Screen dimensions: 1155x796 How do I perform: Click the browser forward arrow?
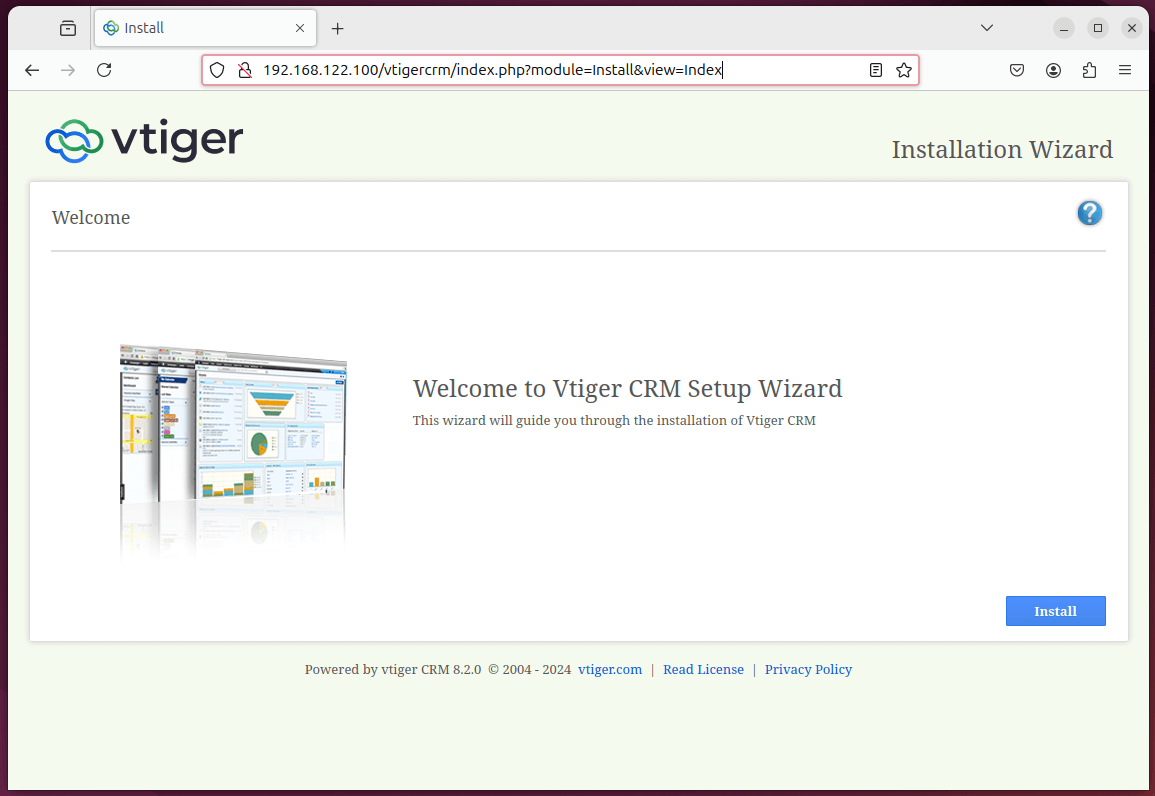click(68, 70)
